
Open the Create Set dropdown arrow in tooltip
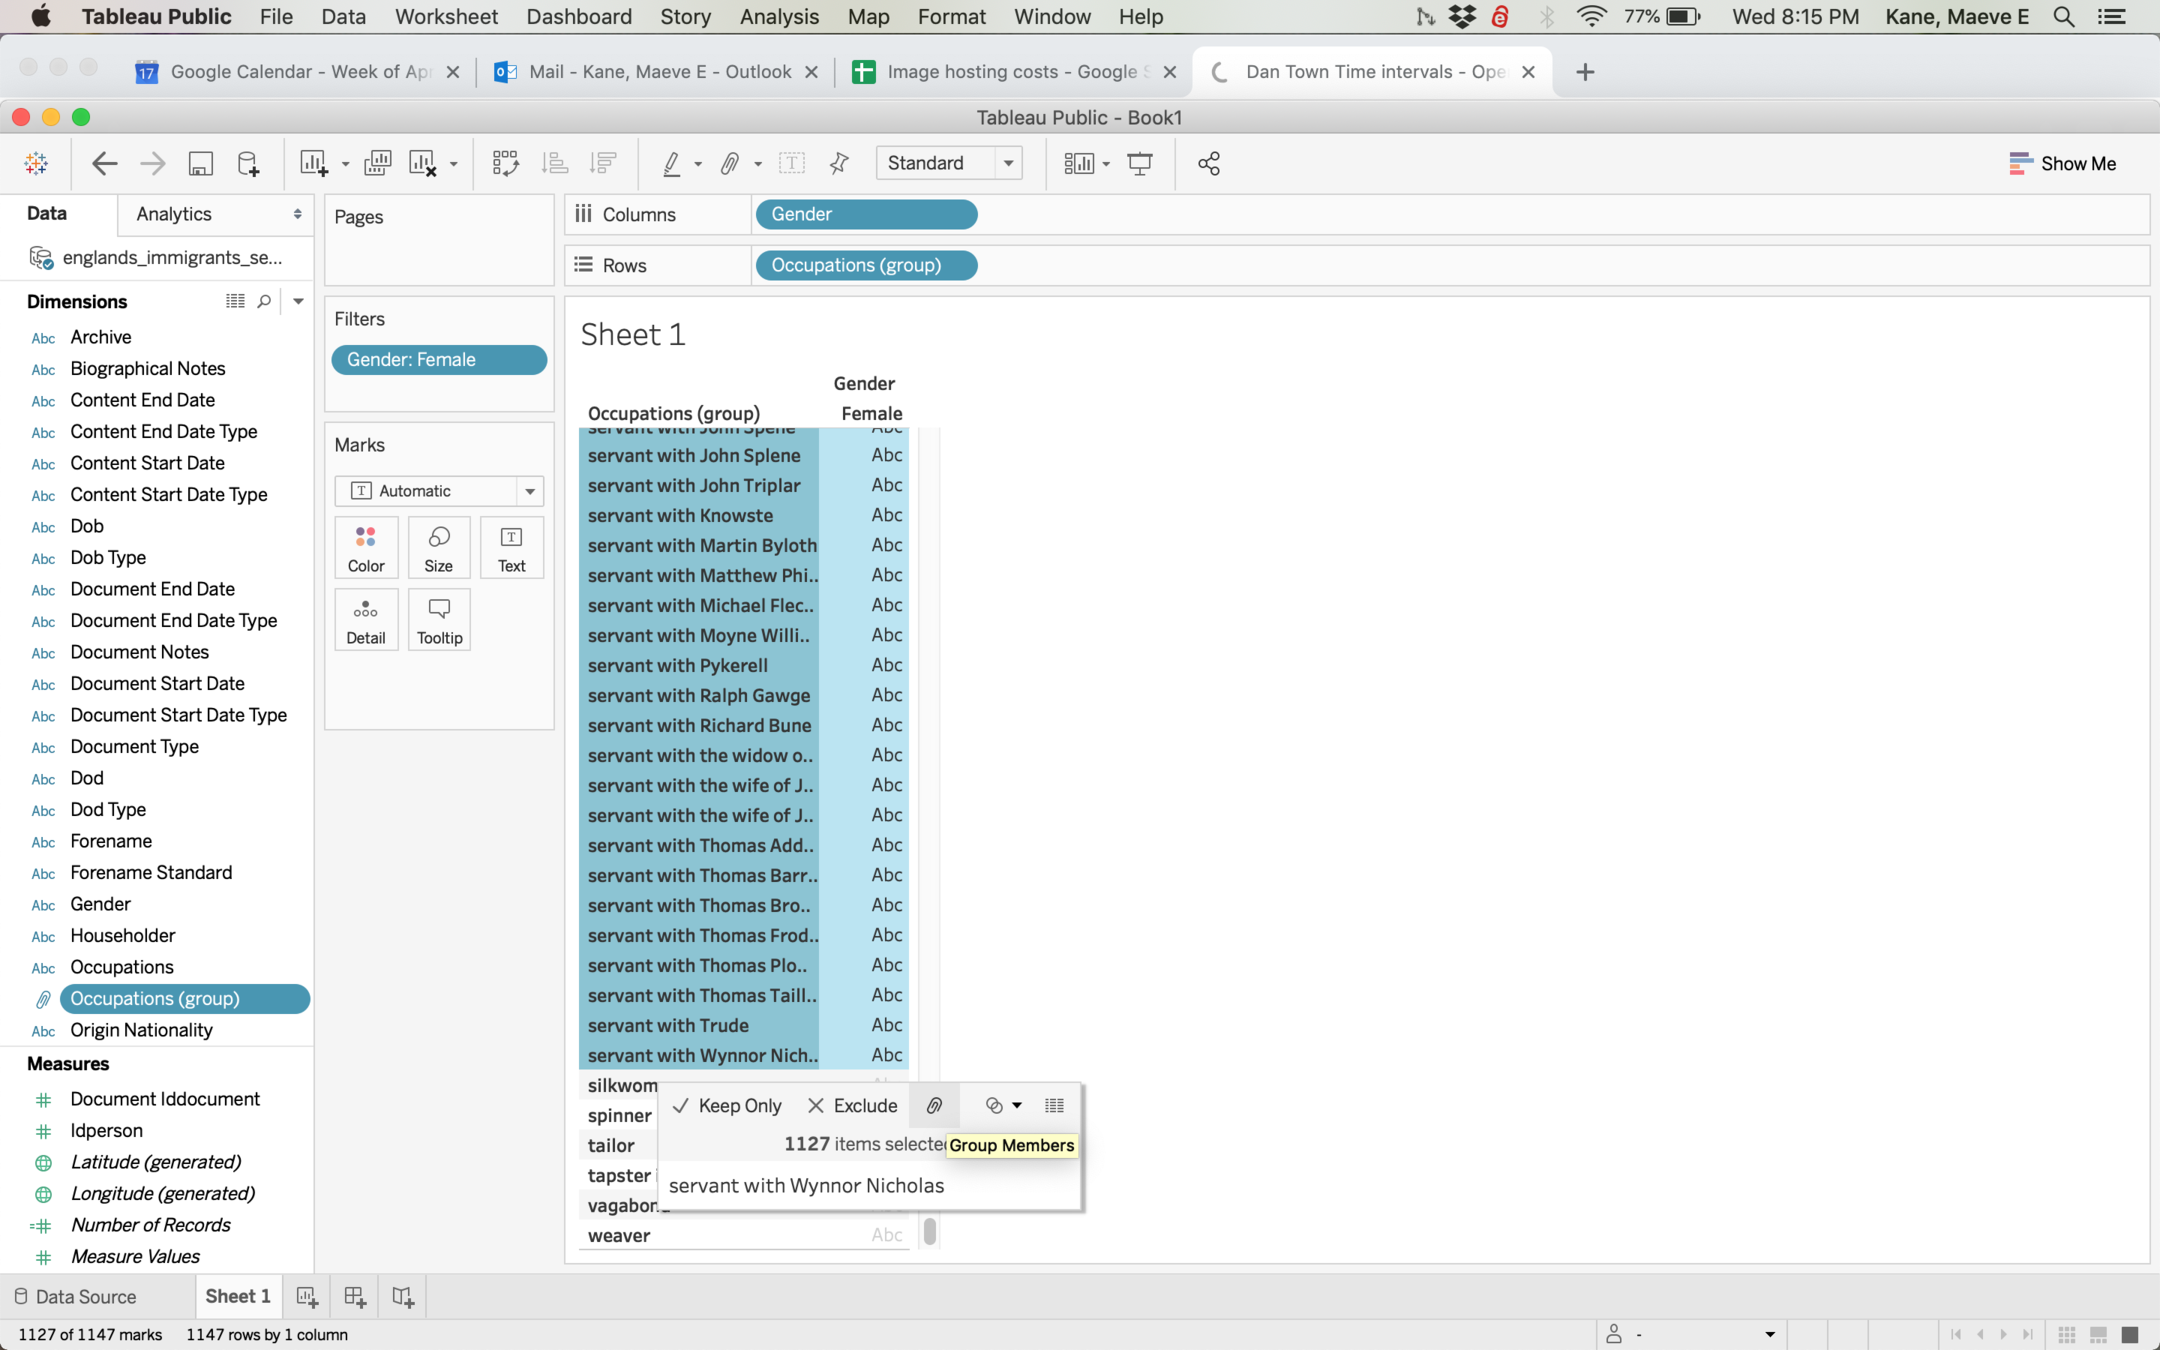1017,1105
